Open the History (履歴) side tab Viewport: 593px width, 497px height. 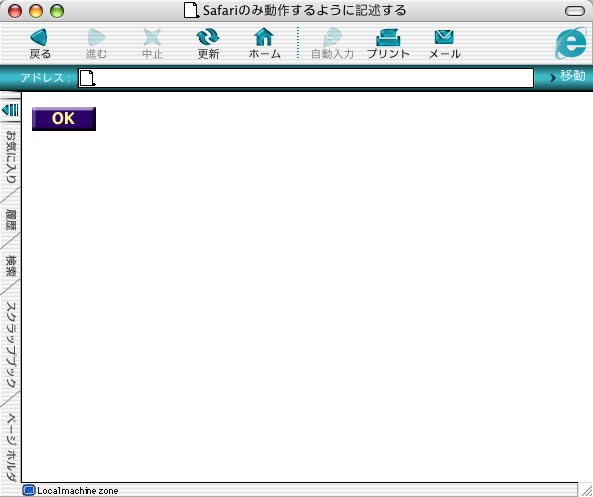coord(11,220)
